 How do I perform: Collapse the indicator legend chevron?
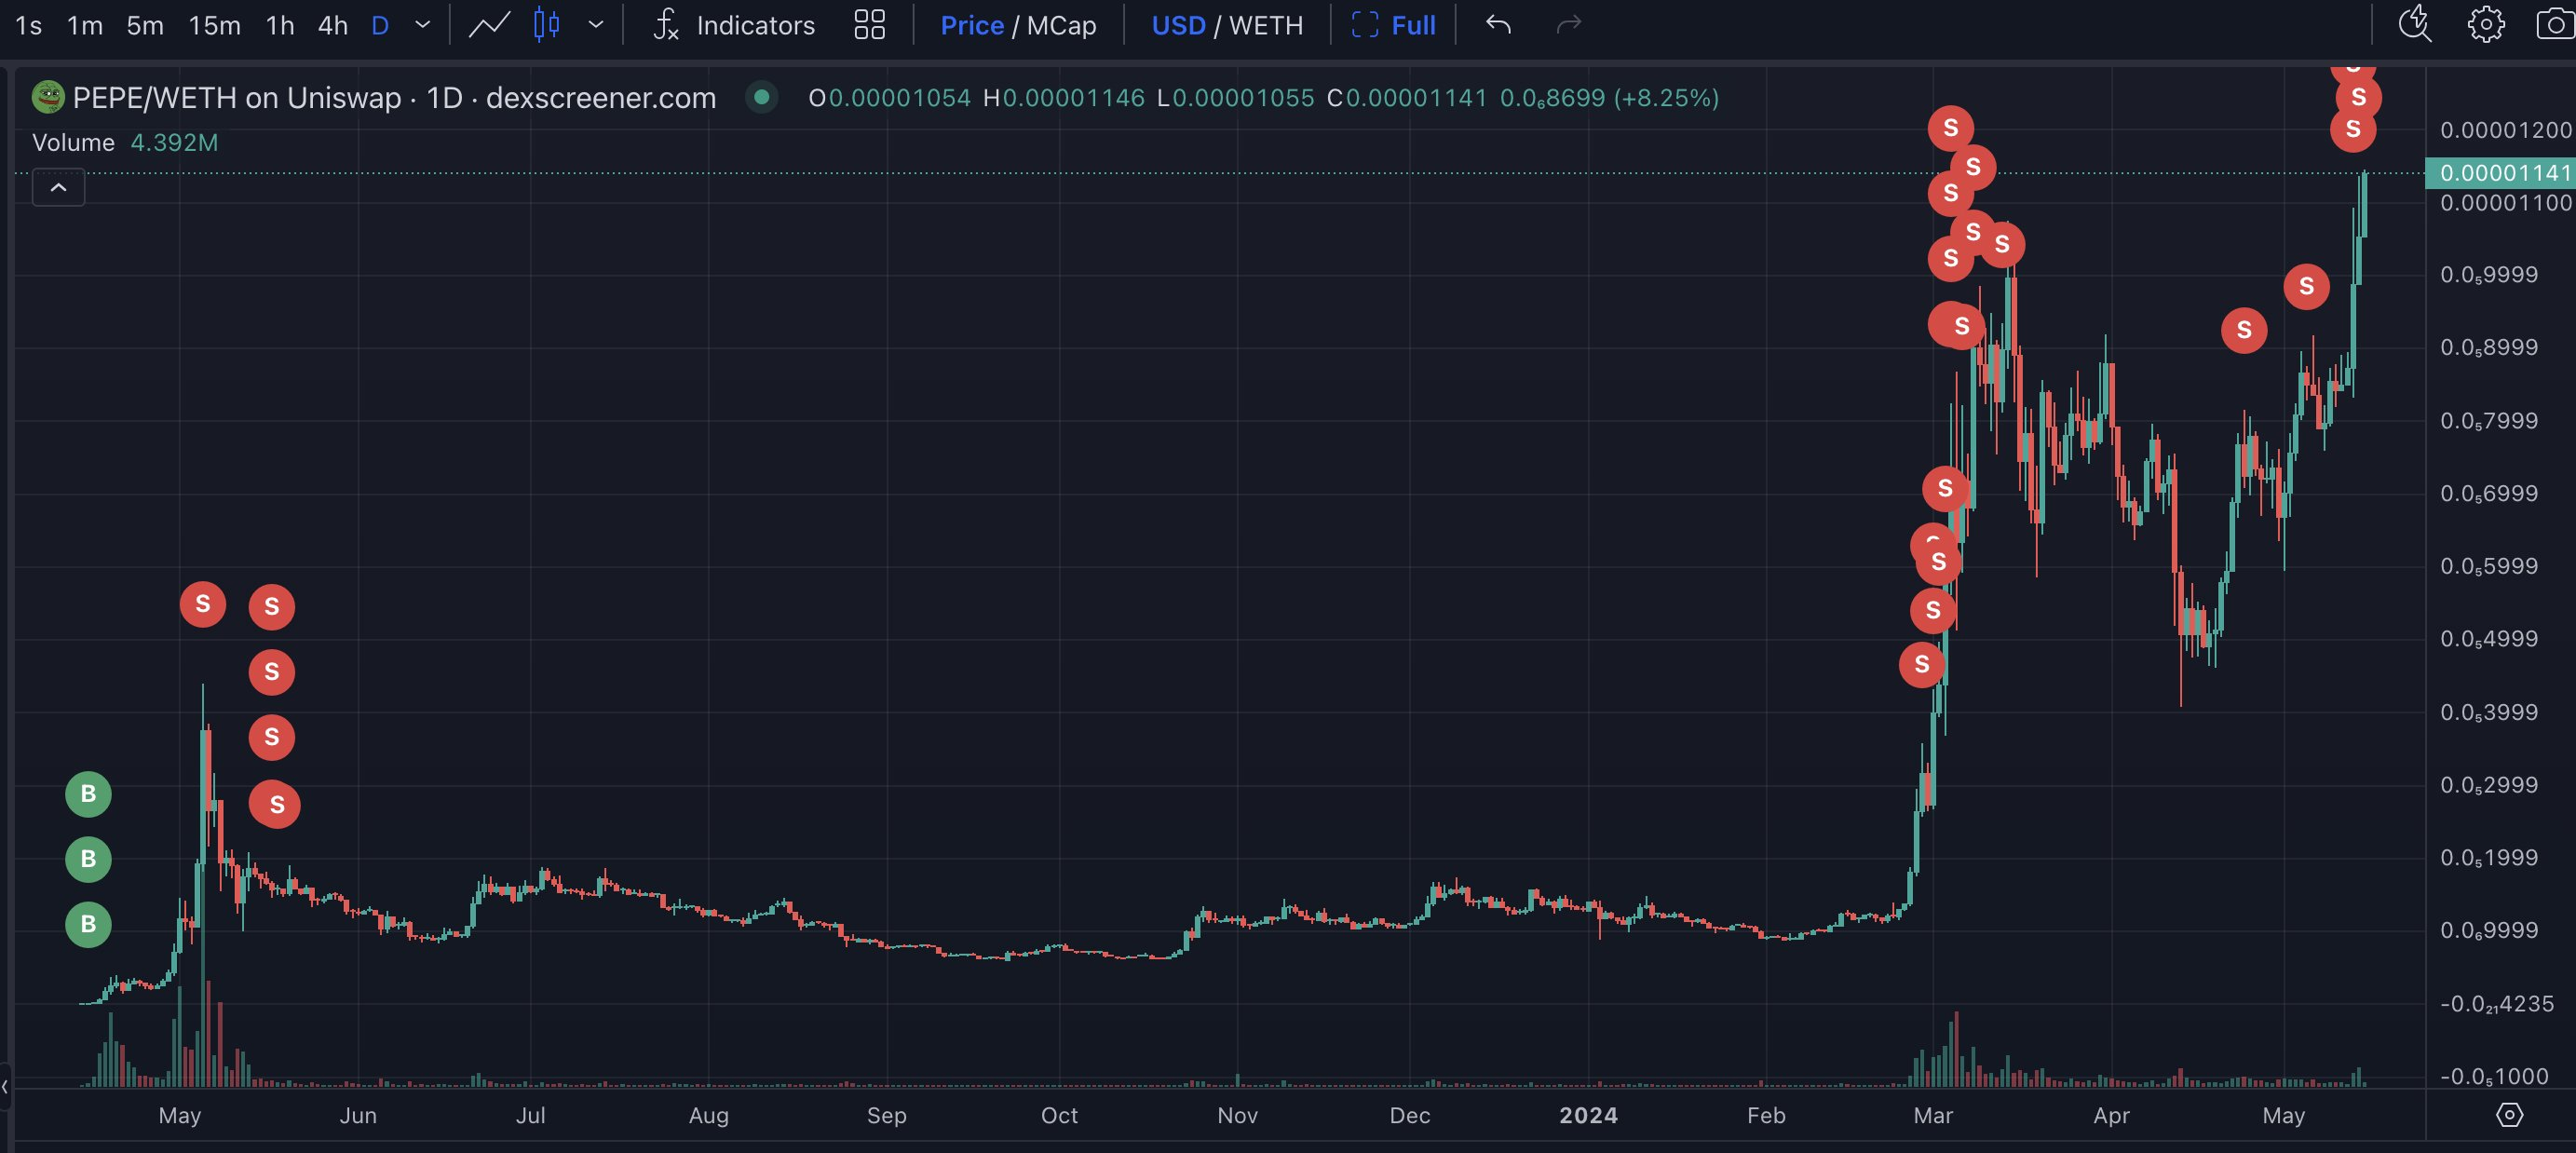pyautogui.click(x=58, y=188)
